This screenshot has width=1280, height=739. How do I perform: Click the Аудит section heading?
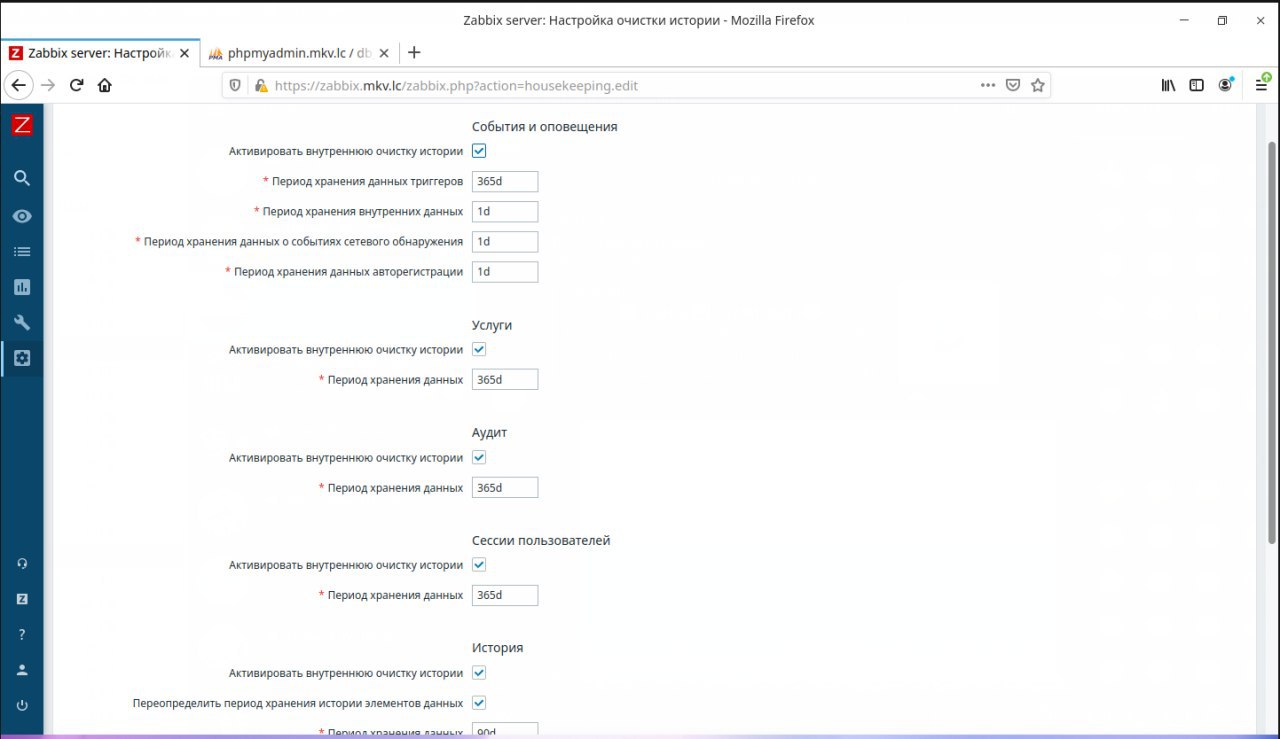coord(490,433)
